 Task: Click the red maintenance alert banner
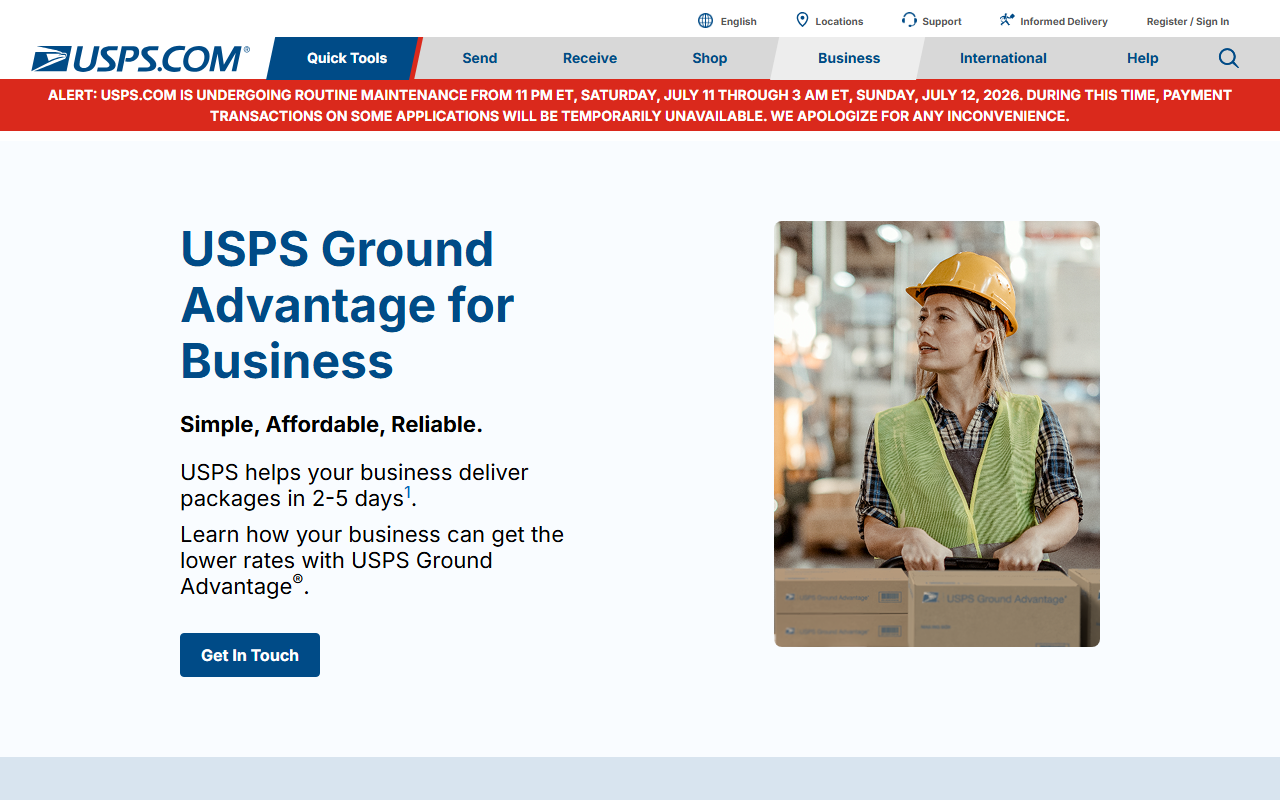tap(640, 105)
